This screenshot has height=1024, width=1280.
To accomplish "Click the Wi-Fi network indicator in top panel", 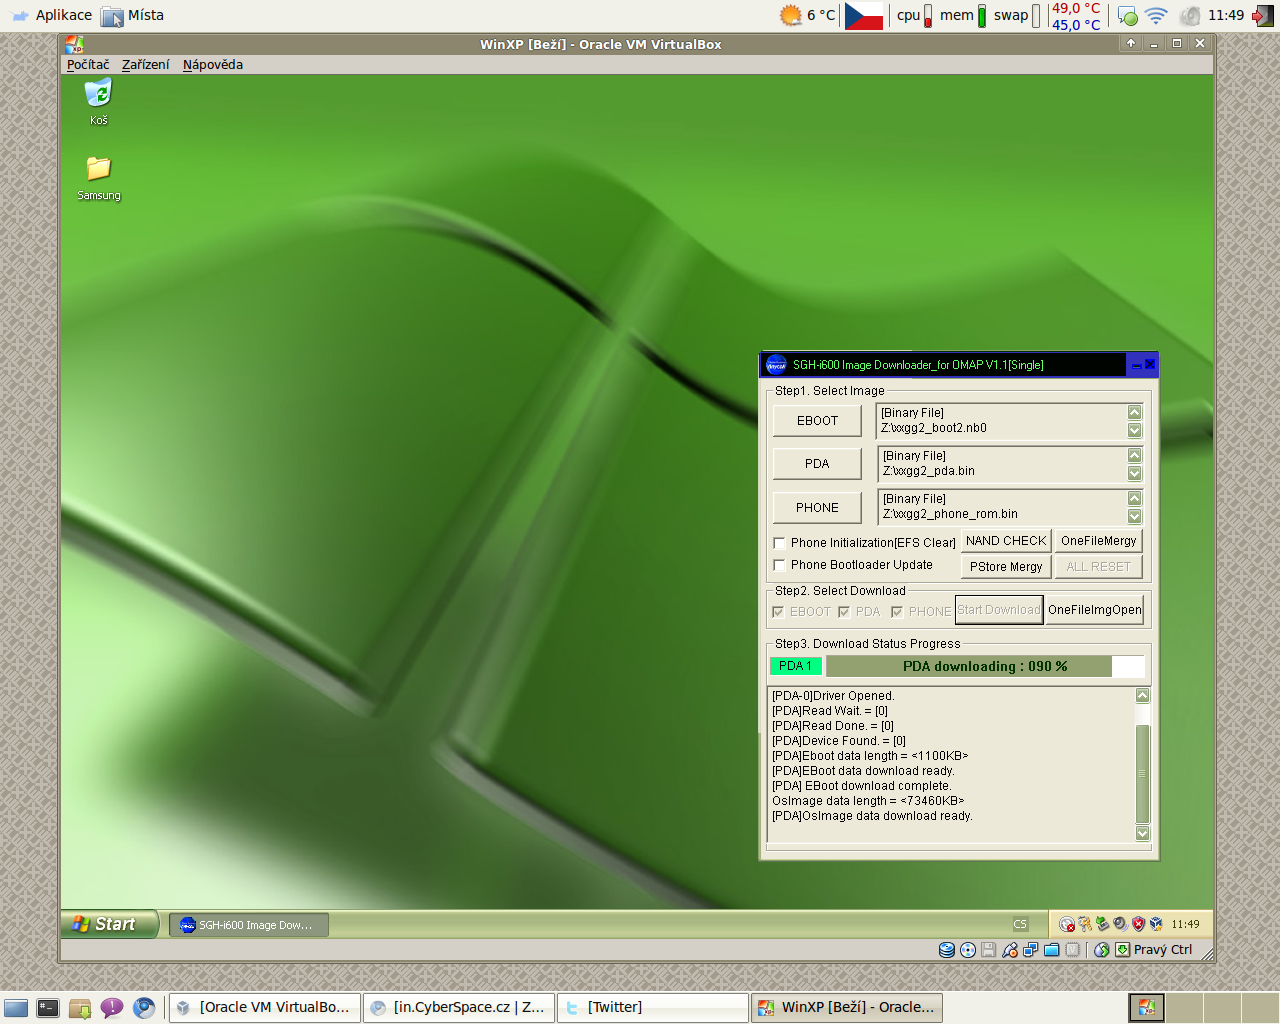I will [1156, 15].
